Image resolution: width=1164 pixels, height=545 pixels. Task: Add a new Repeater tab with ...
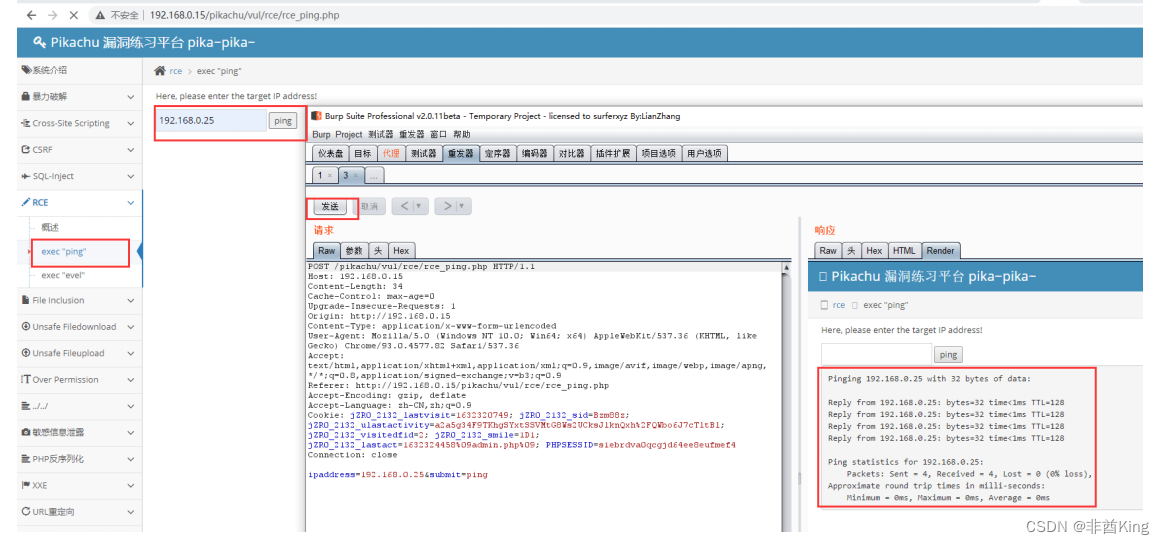point(373,176)
